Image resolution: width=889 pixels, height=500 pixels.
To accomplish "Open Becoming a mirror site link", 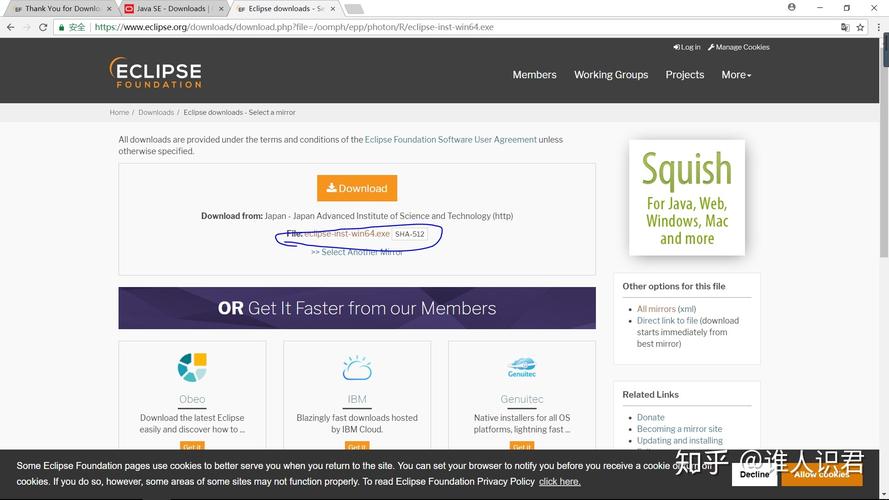I will point(679,429).
